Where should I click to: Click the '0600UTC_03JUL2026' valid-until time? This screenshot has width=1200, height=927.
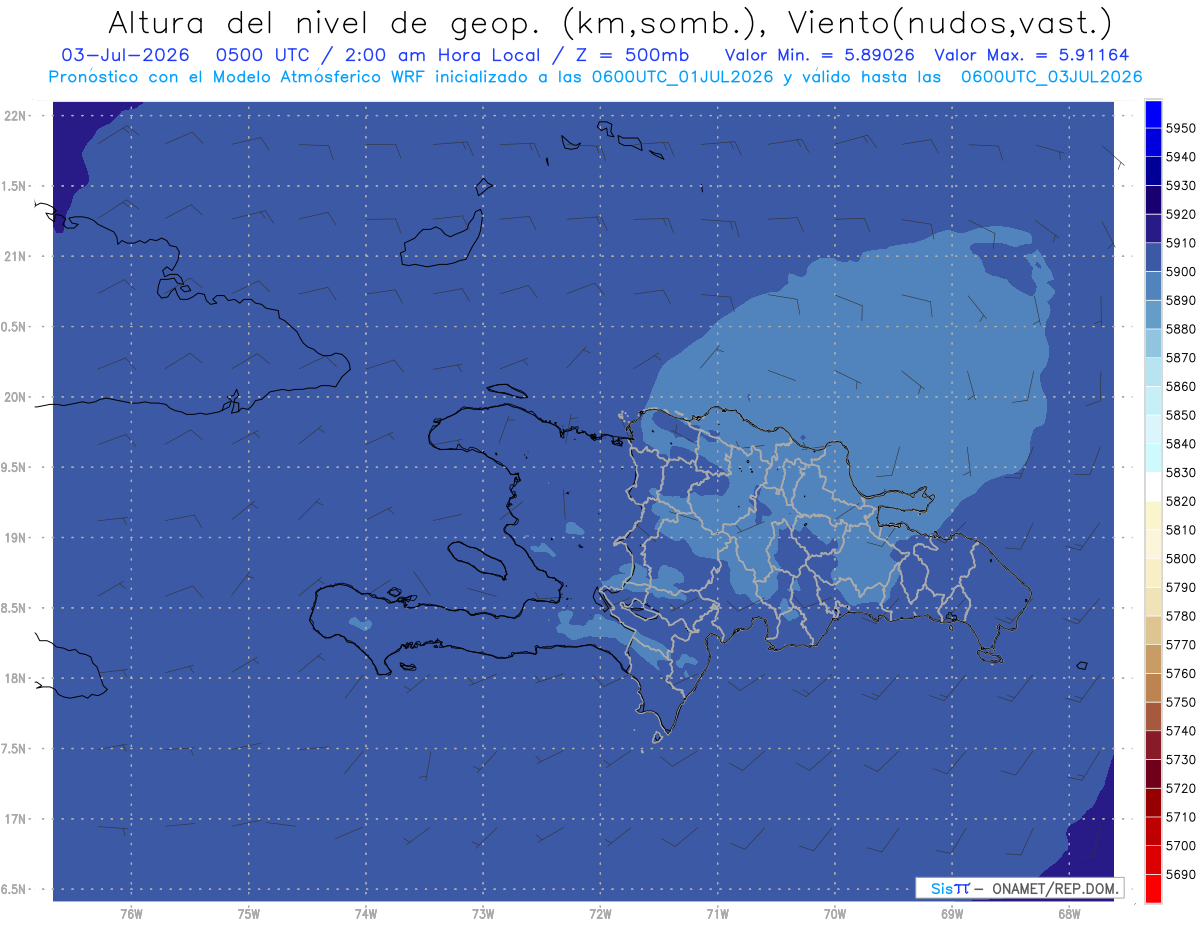click(1051, 76)
